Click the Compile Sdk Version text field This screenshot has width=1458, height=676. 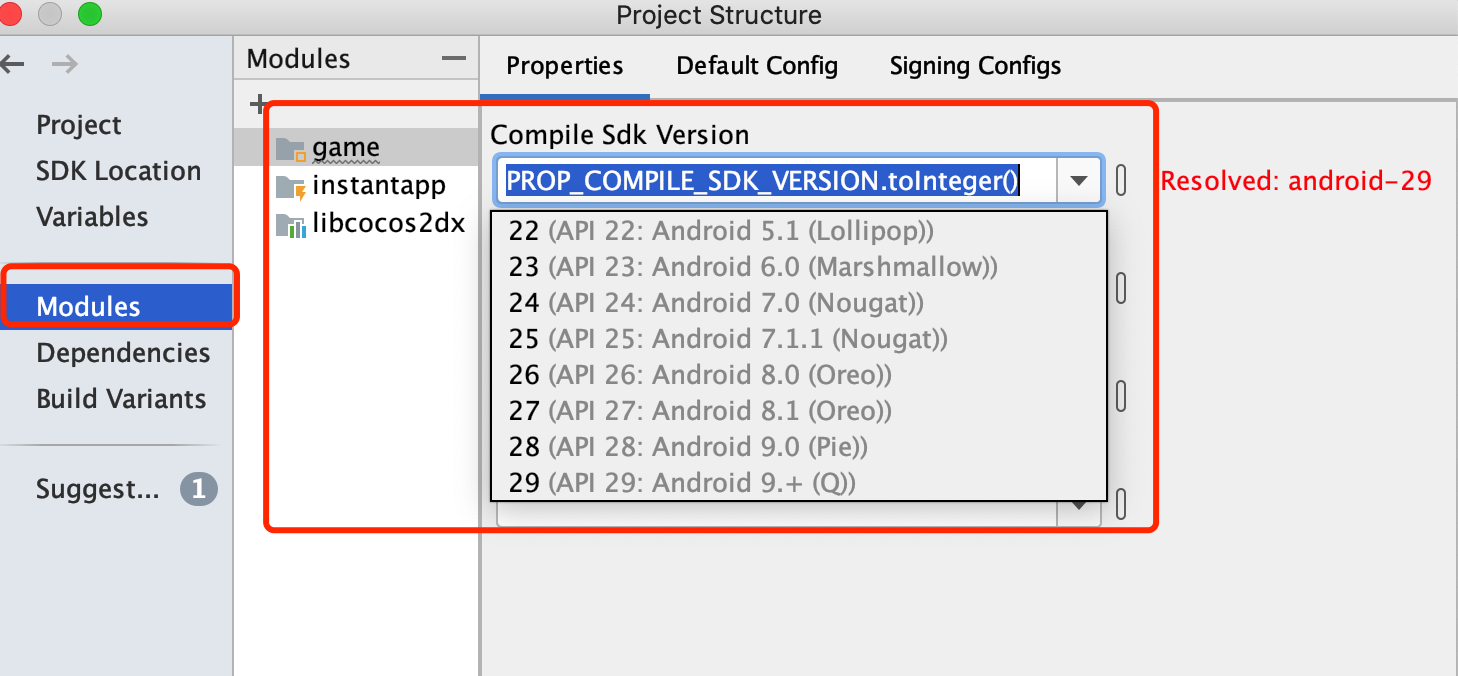click(776, 181)
